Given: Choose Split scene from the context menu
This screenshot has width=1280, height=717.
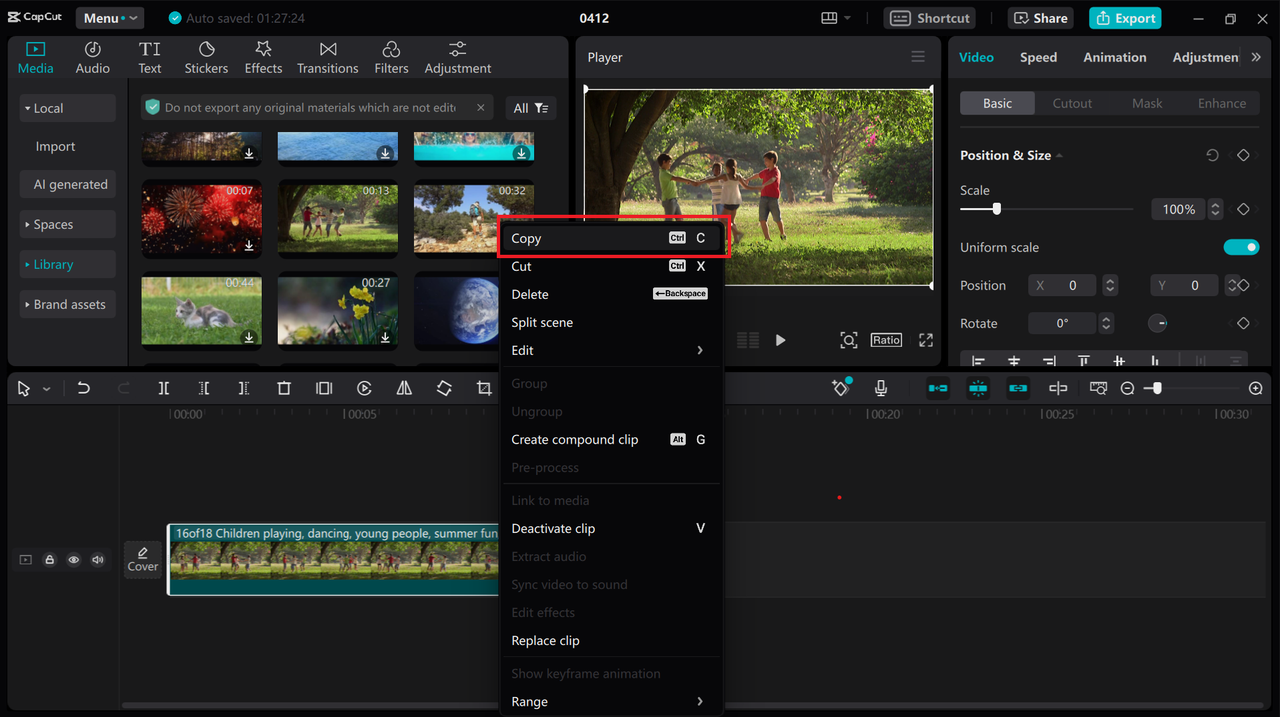Looking at the screenshot, I should click(611, 322).
